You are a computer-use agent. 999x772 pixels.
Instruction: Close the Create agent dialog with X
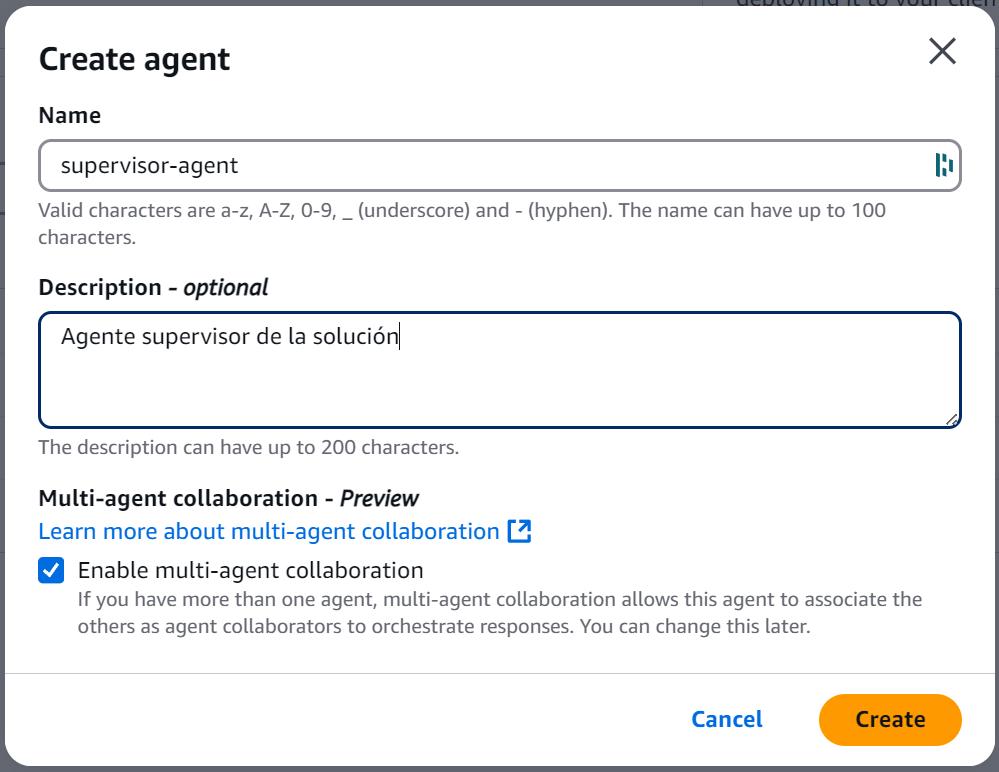(x=942, y=51)
